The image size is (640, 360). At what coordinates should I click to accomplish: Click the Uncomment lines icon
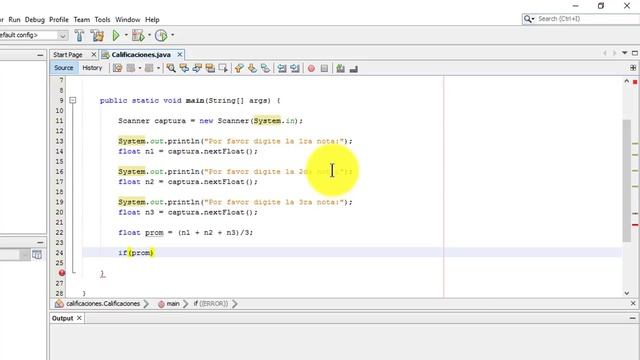click(x=353, y=68)
